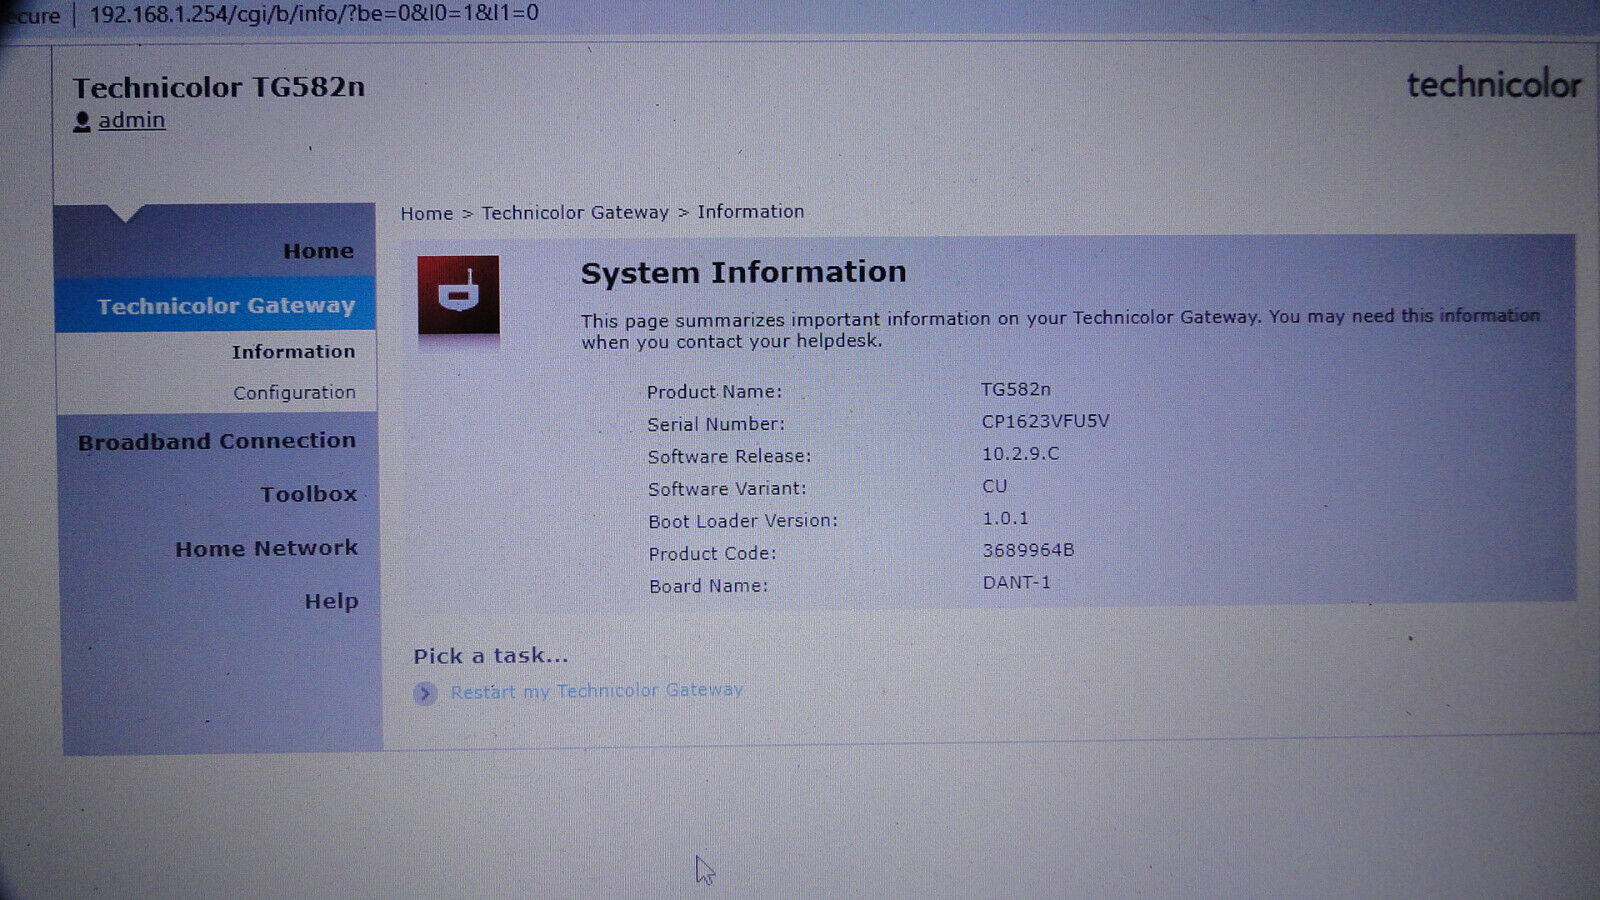Image resolution: width=1600 pixels, height=900 pixels.
Task: Click Home breadcrumb link
Action: tap(426, 213)
